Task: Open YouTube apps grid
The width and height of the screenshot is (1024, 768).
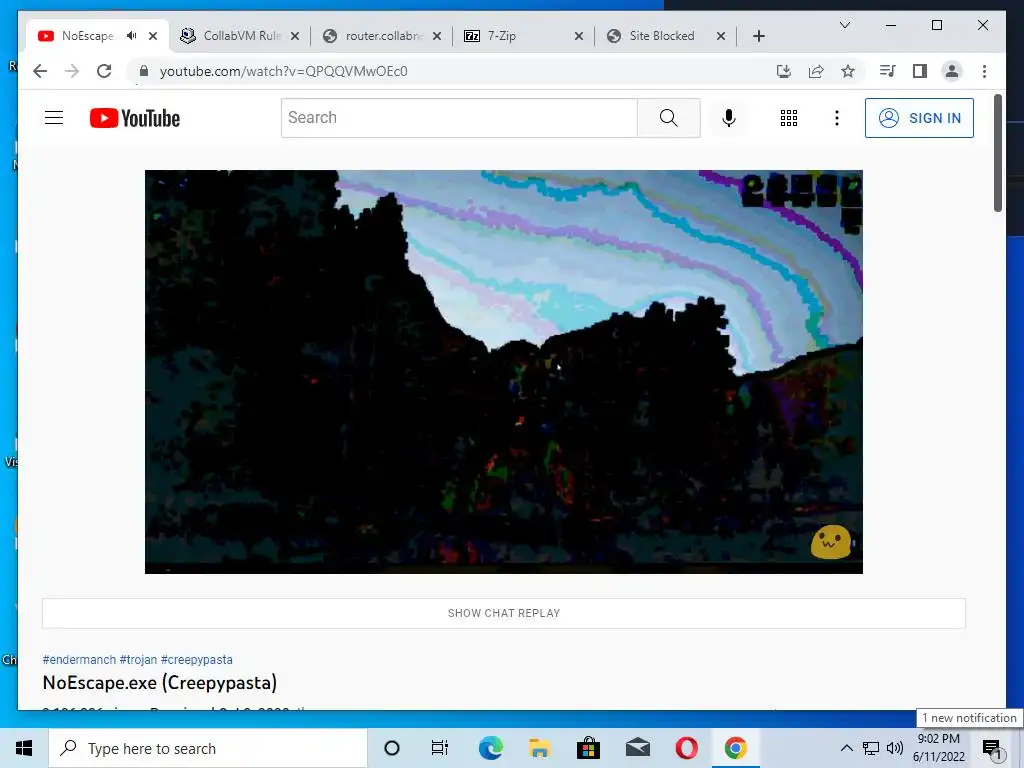Action: click(789, 118)
